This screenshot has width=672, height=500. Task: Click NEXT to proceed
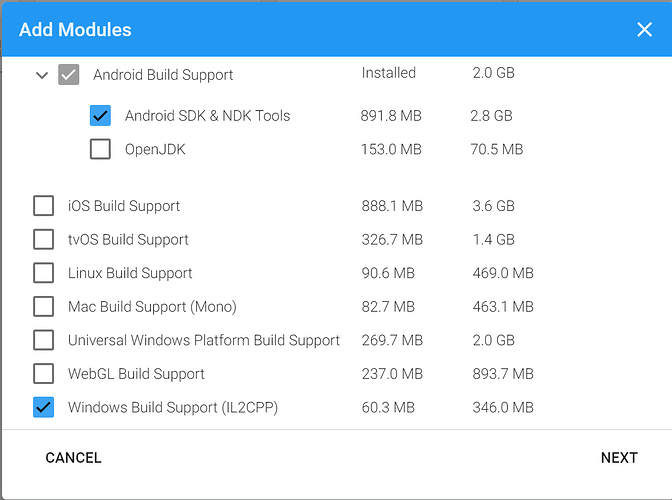(x=619, y=458)
